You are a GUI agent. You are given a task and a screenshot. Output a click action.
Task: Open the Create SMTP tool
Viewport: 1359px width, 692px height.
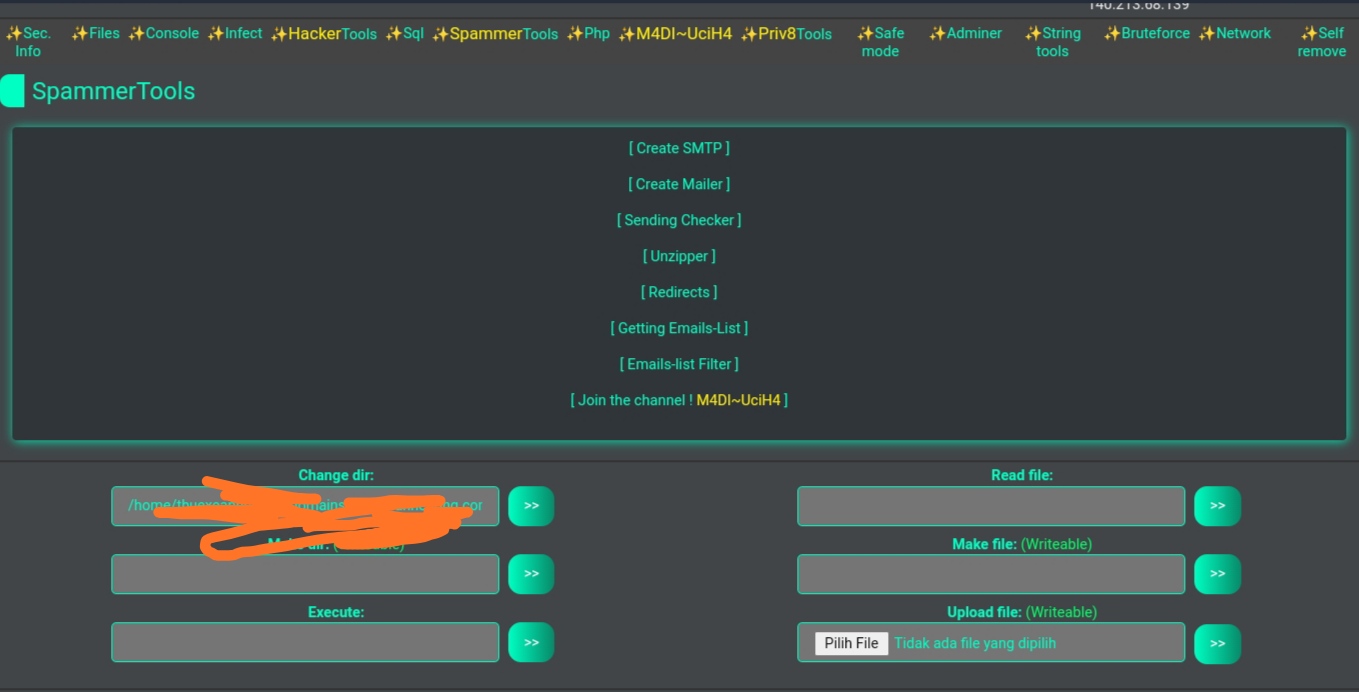point(679,147)
